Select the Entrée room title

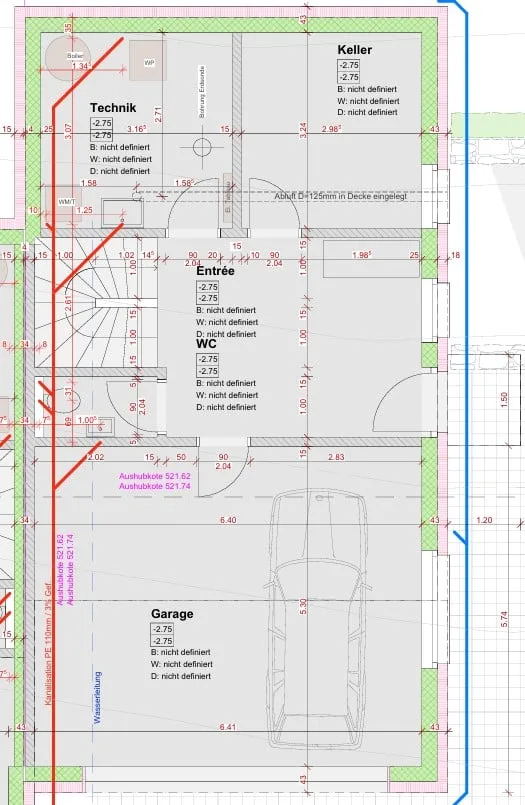pyautogui.click(x=216, y=271)
